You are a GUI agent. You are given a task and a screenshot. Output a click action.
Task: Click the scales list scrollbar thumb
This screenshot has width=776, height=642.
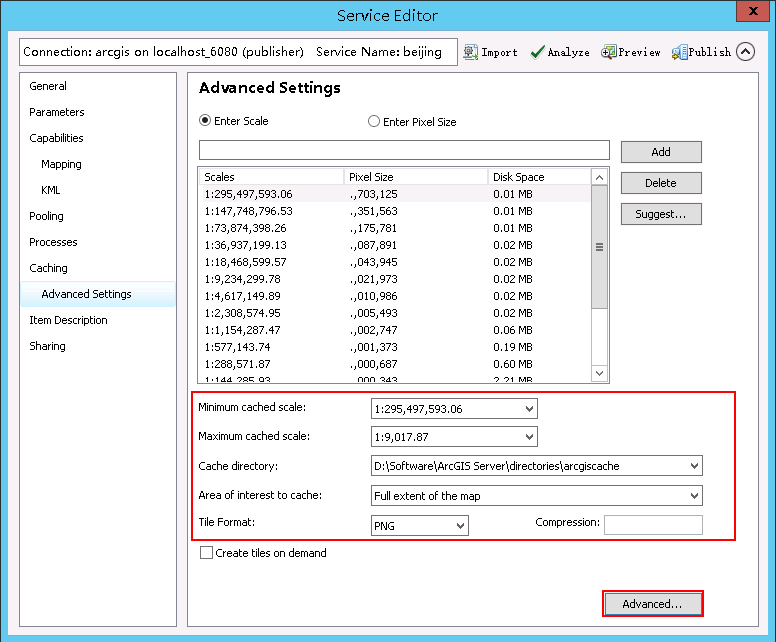pos(600,247)
